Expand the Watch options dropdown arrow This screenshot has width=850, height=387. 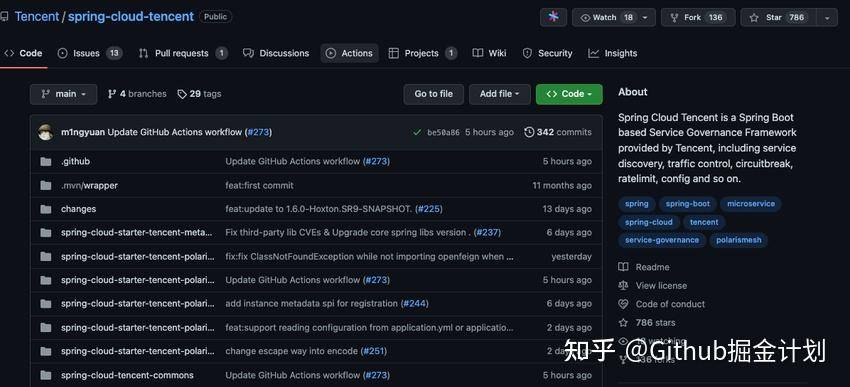(x=645, y=17)
